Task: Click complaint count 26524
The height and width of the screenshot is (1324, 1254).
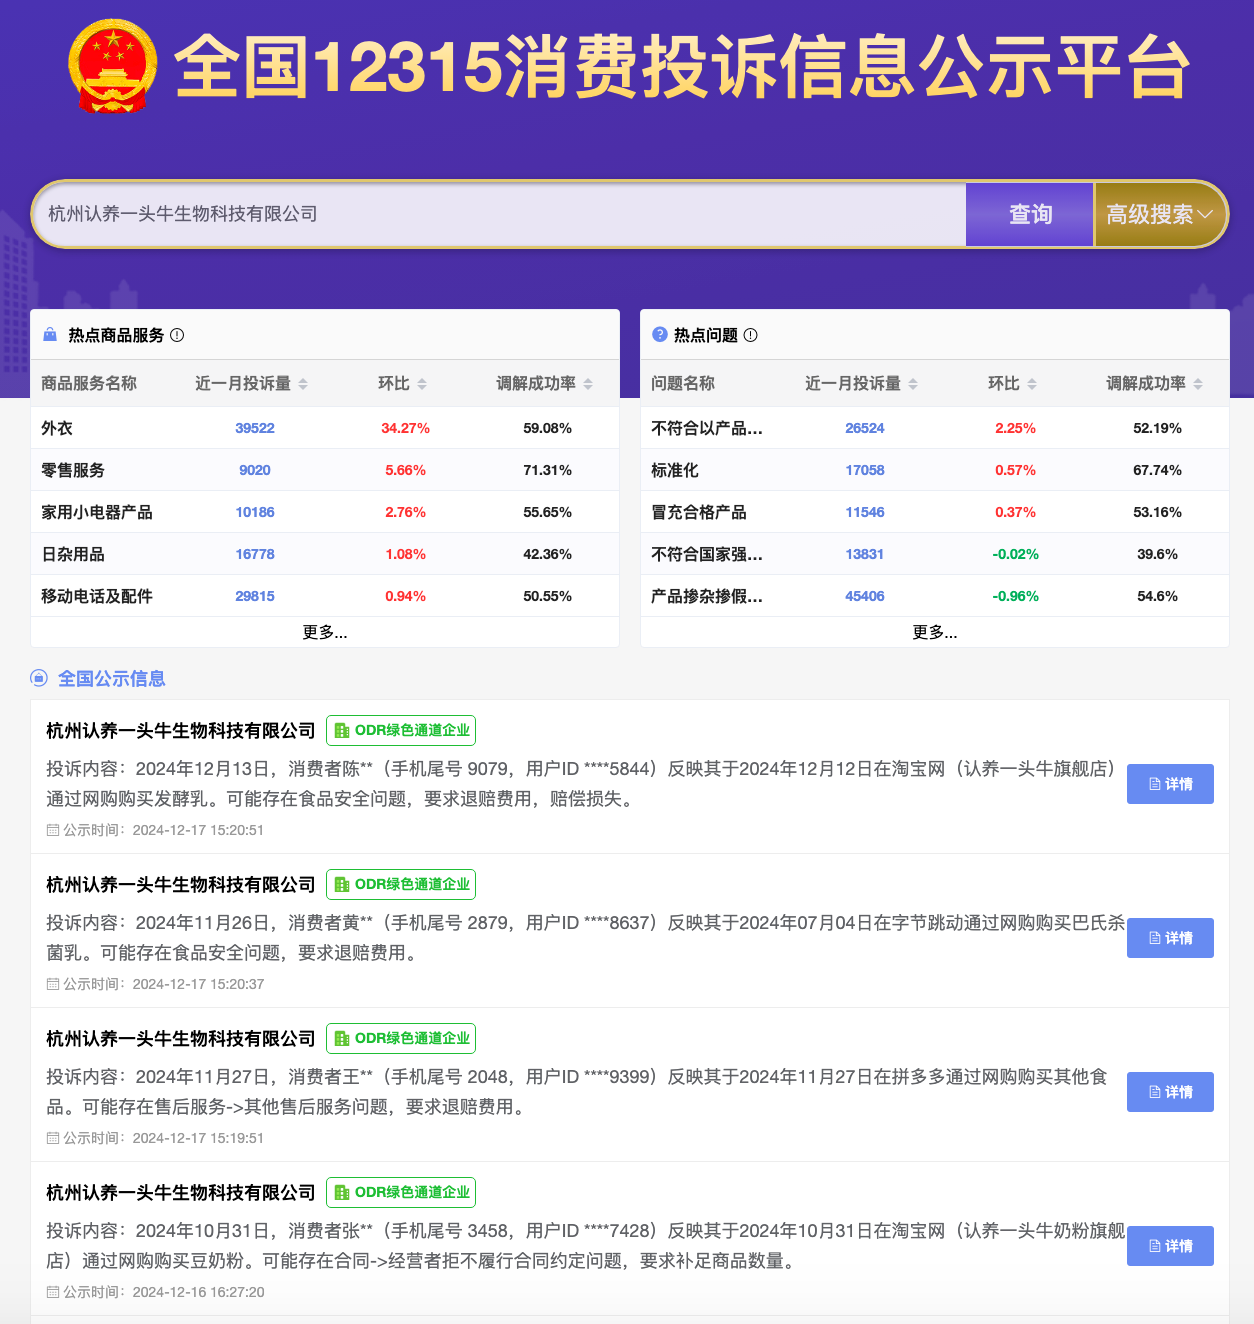Action: 865,428
